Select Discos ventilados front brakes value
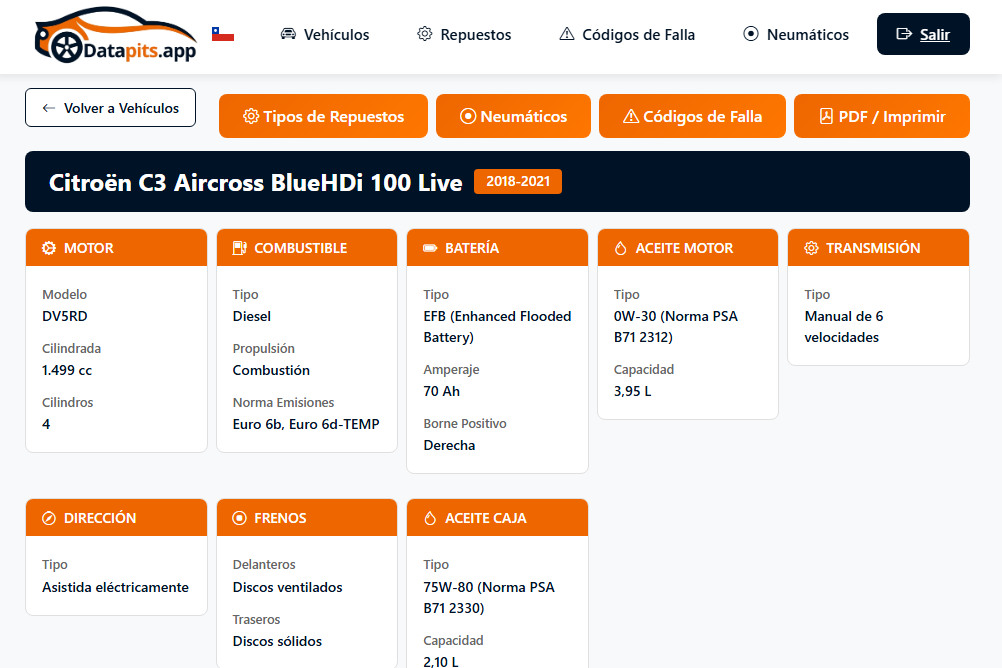This screenshot has height=668, width=1002. [x=288, y=587]
